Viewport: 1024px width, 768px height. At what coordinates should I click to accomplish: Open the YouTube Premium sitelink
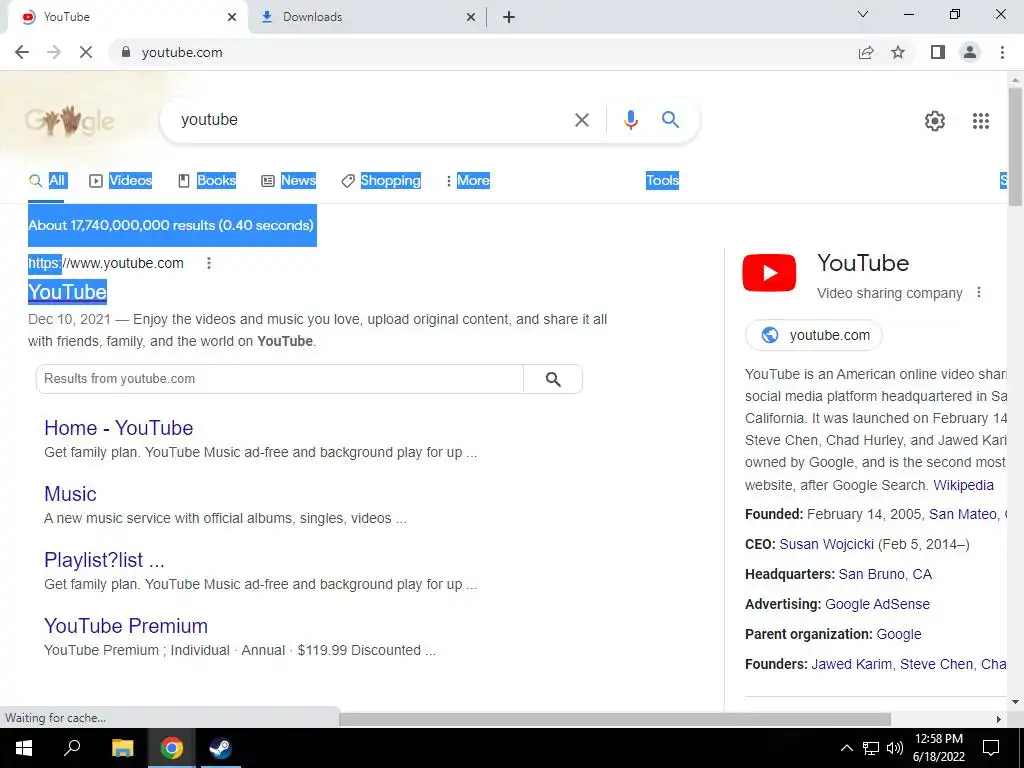pos(126,626)
